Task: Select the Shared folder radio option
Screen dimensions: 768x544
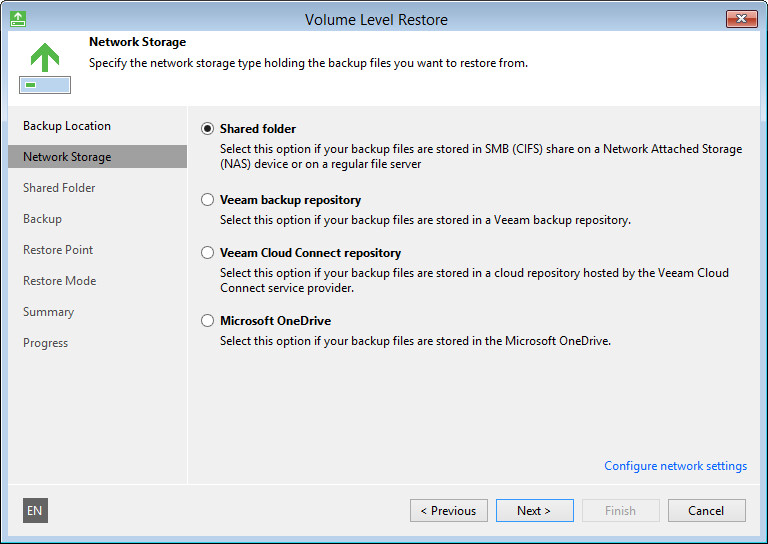Action: [x=208, y=129]
